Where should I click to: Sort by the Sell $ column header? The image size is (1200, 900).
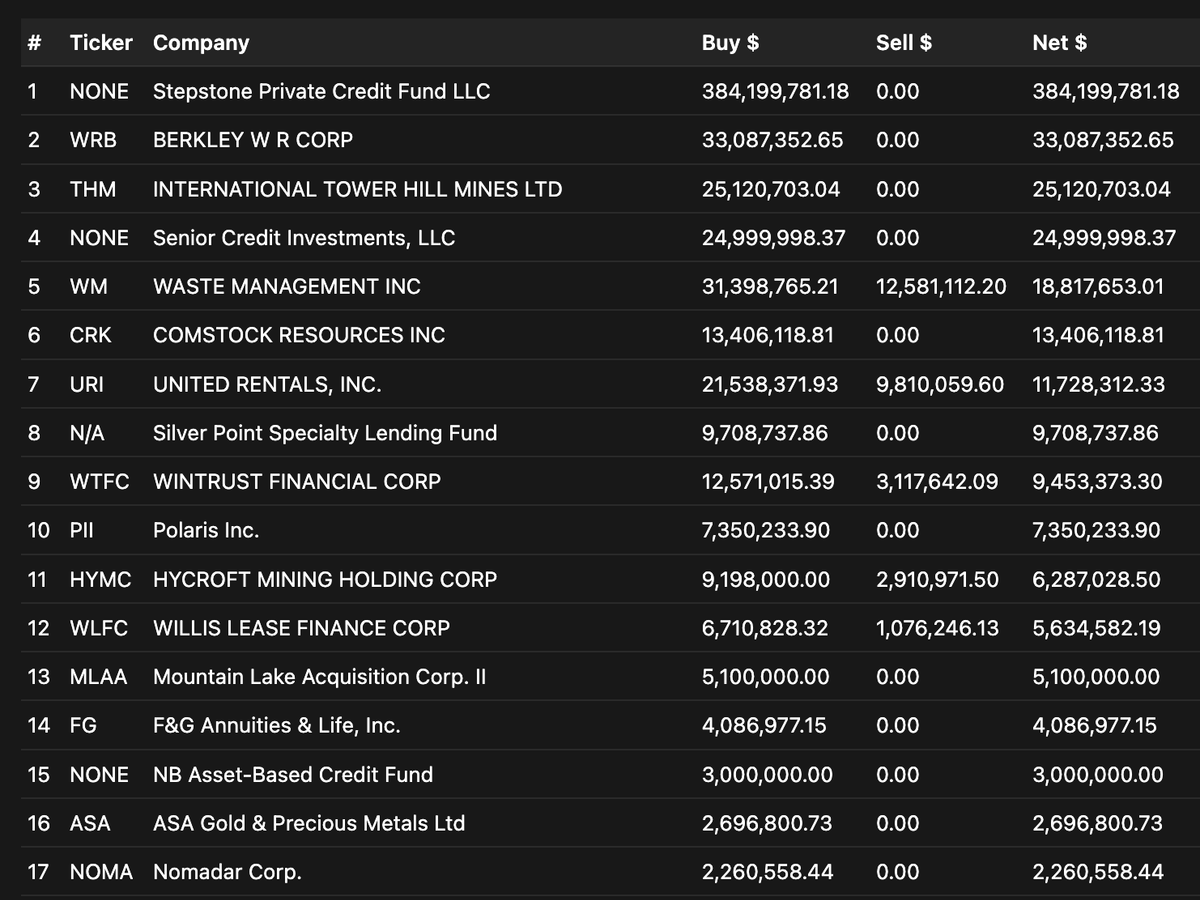tap(904, 43)
